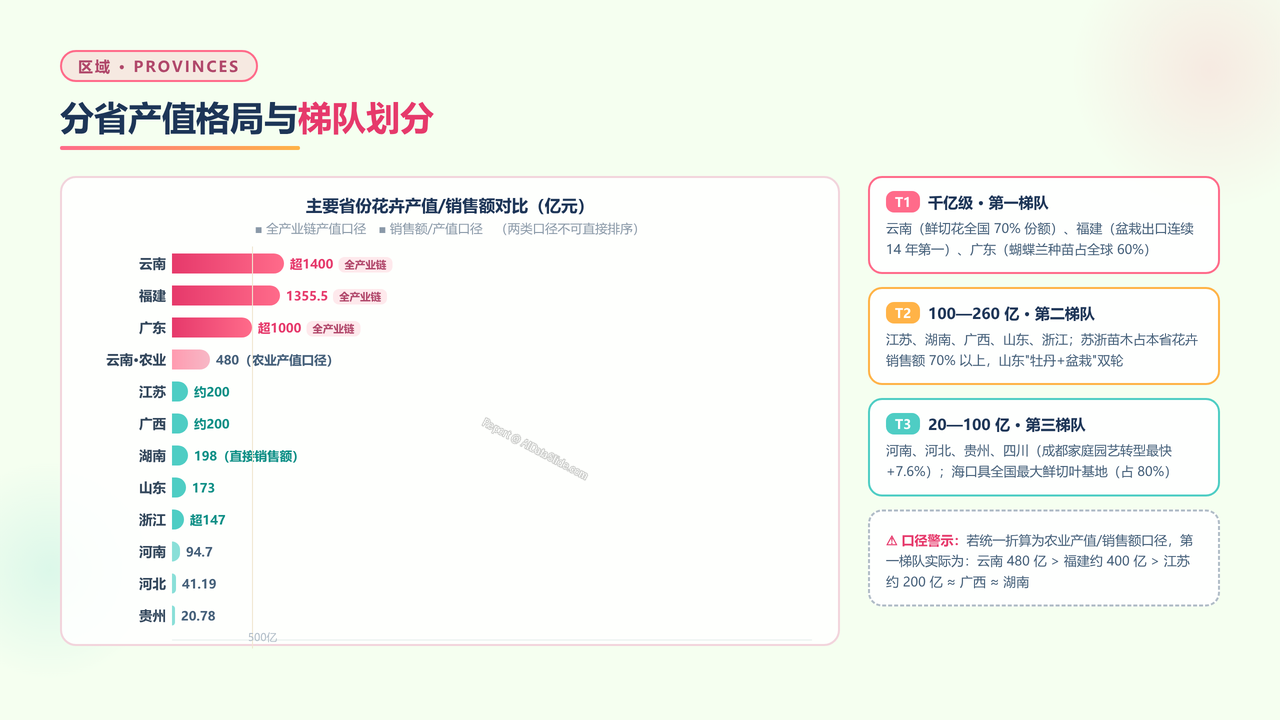Screen dimensions: 1280x720
Task: Click the value label 94.7
Action: pos(199,552)
